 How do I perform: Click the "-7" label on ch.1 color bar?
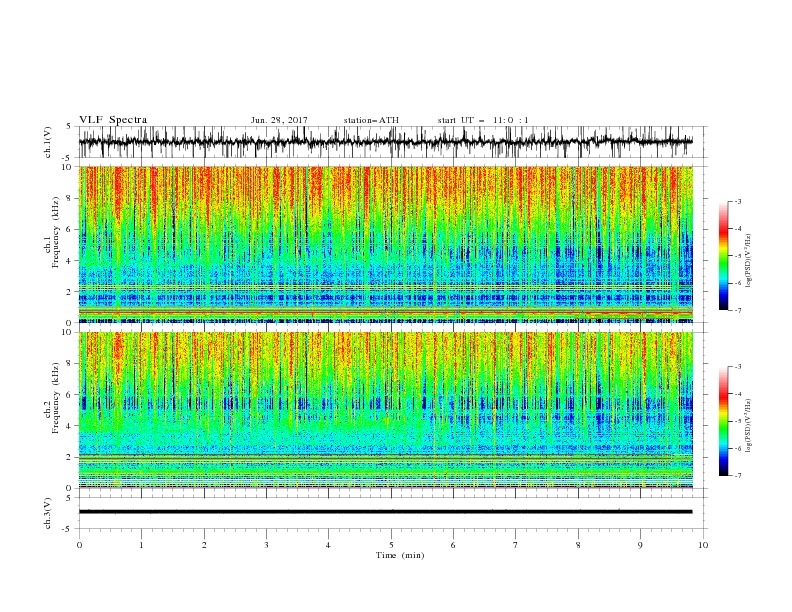click(x=737, y=310)
